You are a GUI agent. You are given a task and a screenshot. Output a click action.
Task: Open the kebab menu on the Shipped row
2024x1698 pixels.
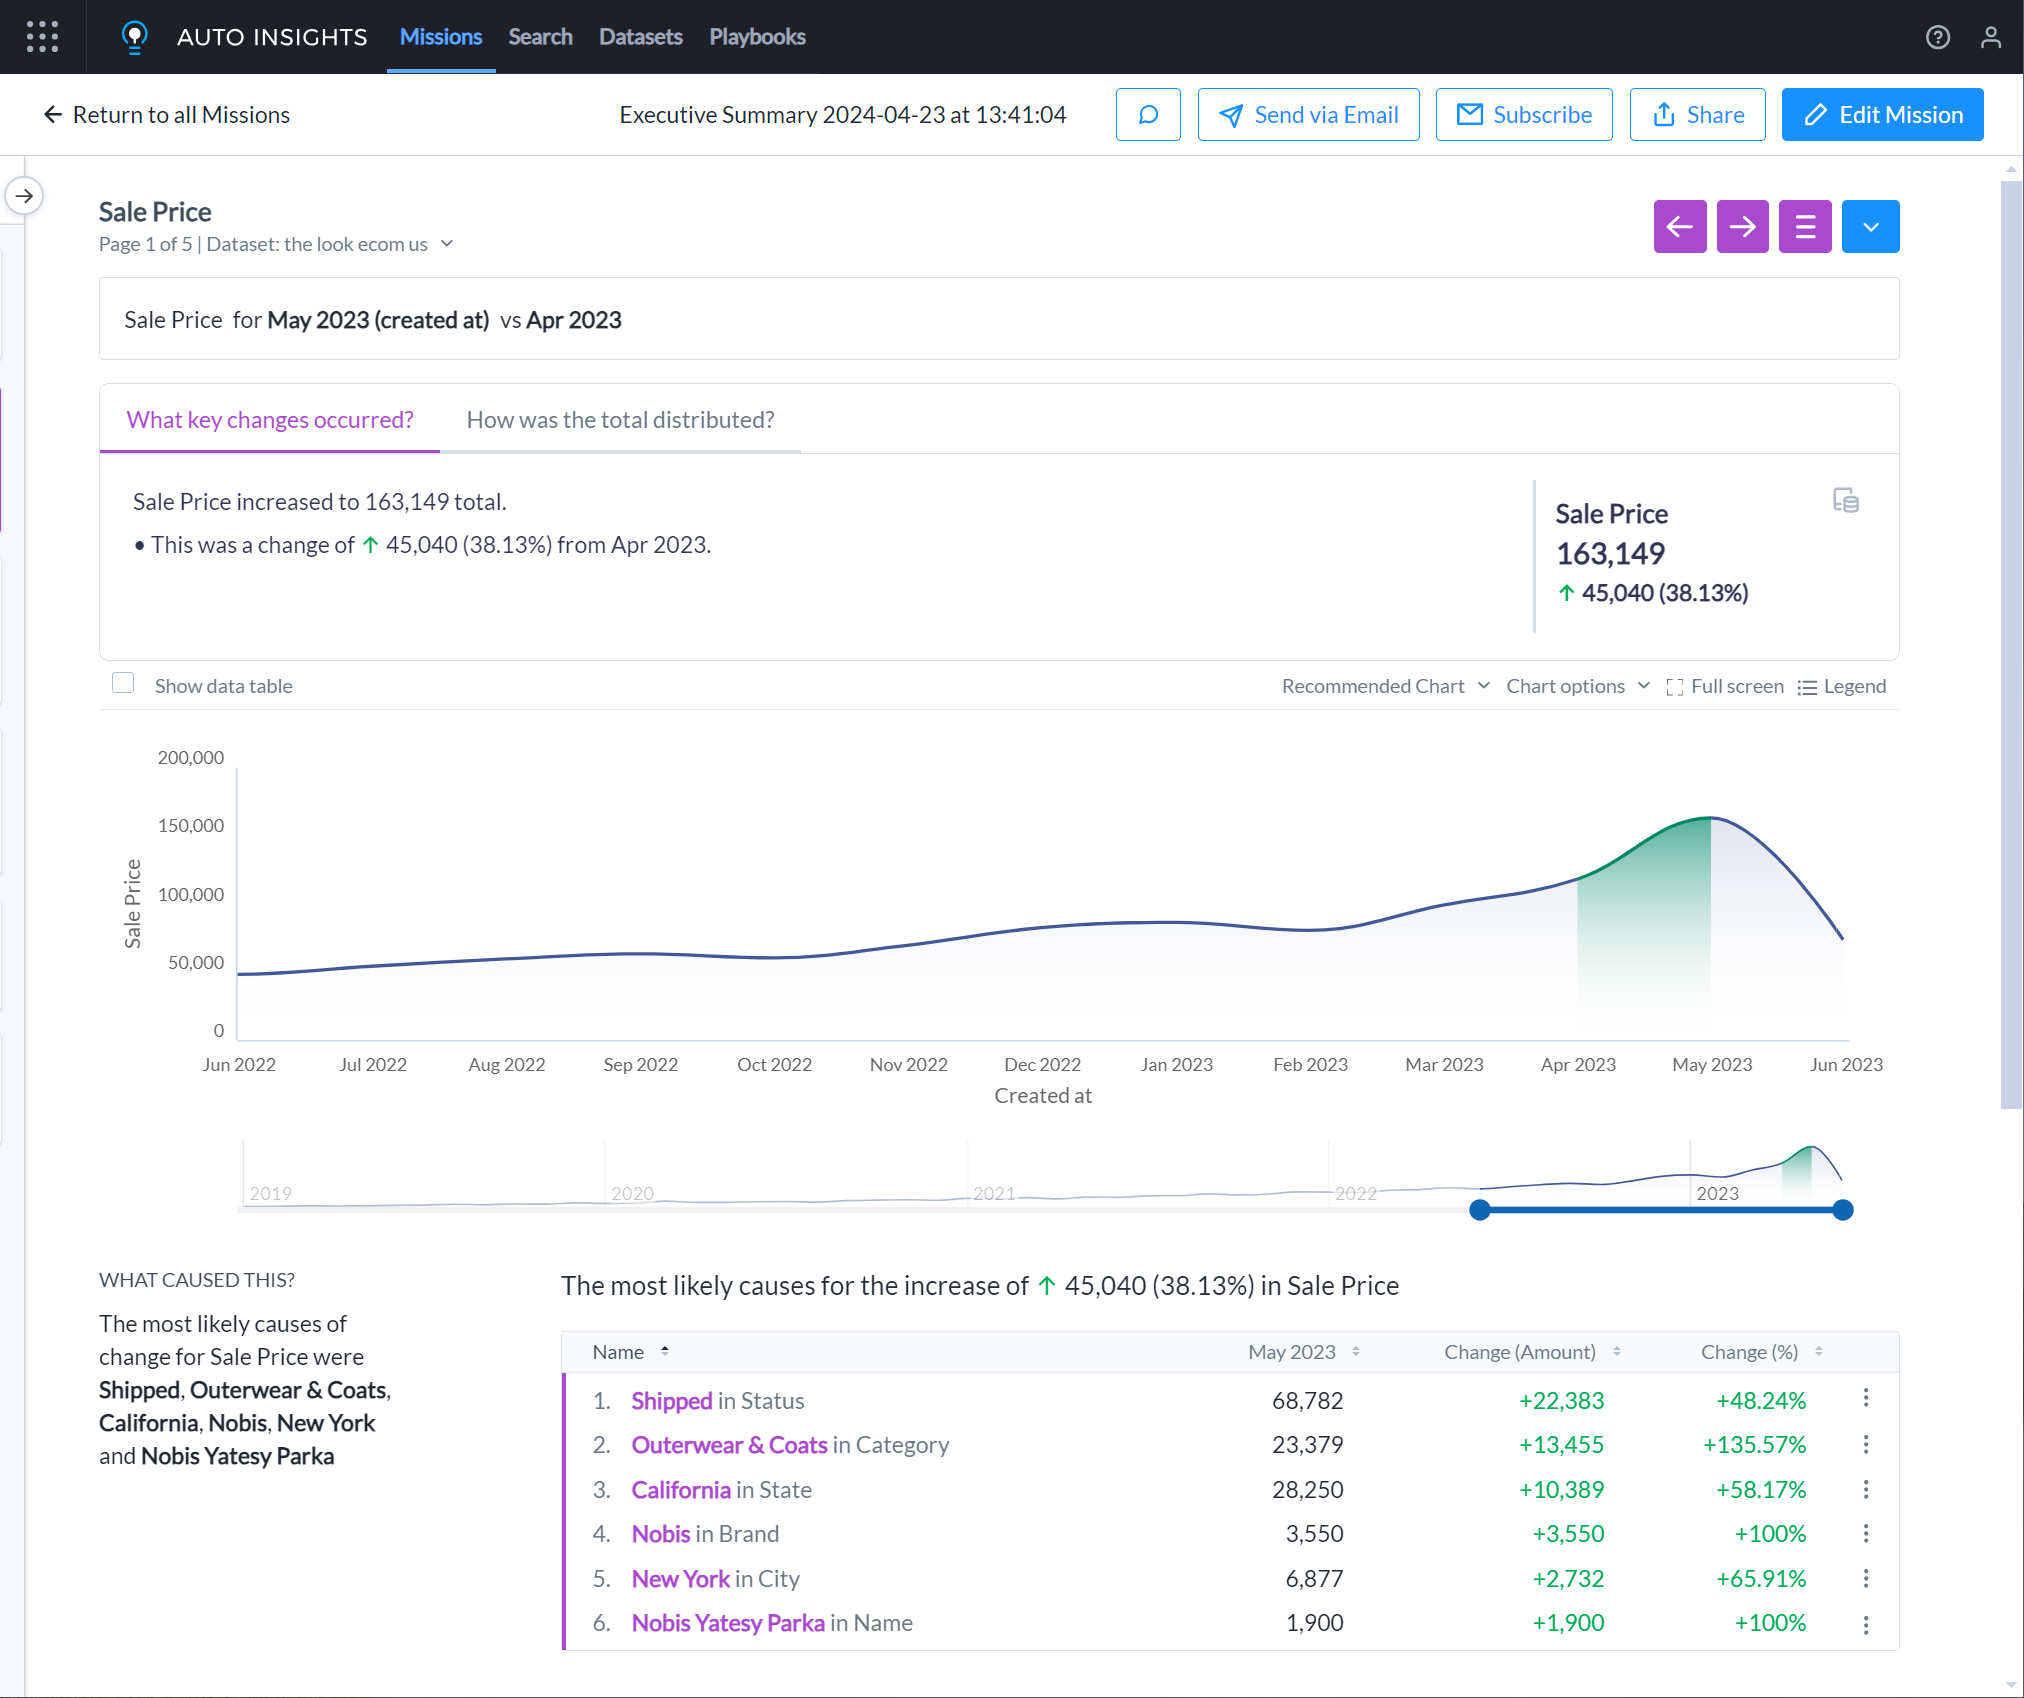(1866, 1399)
